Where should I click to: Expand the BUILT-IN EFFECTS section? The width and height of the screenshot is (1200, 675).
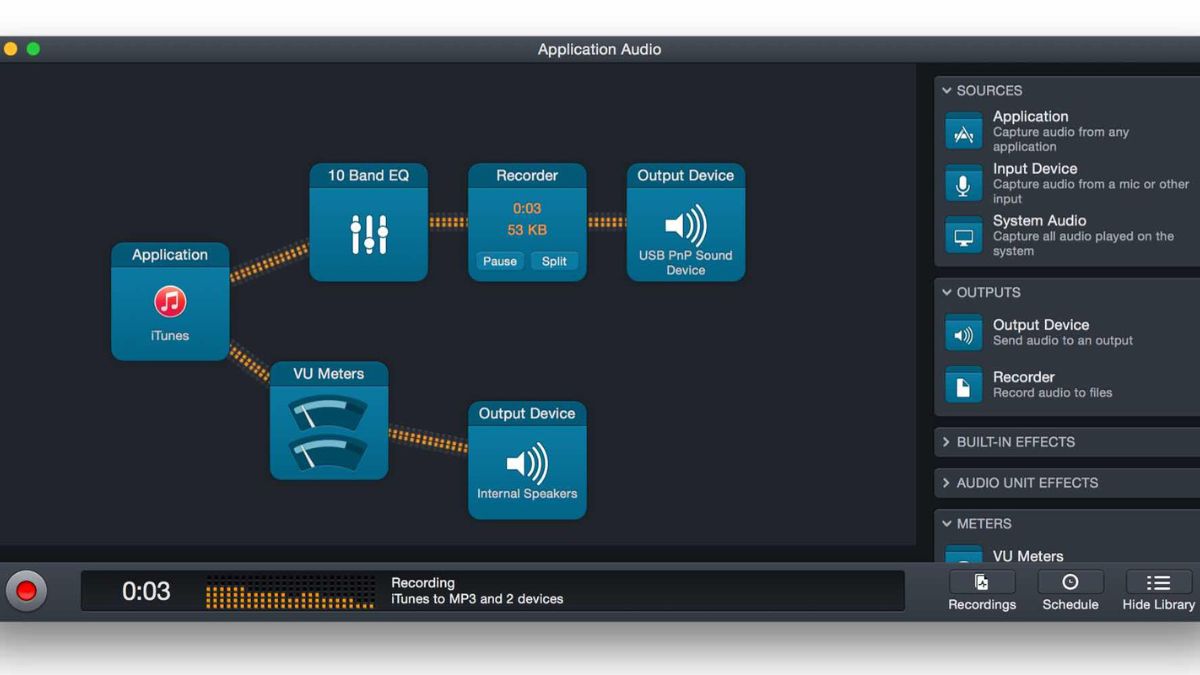pyautogui.click(x=947, y=442)
